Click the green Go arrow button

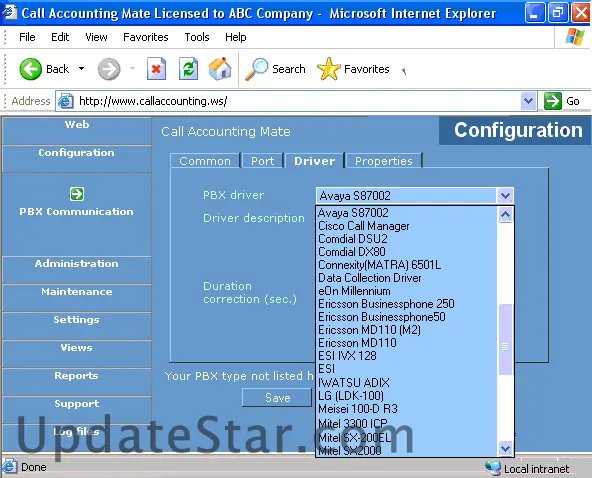(x=553, y=101)
